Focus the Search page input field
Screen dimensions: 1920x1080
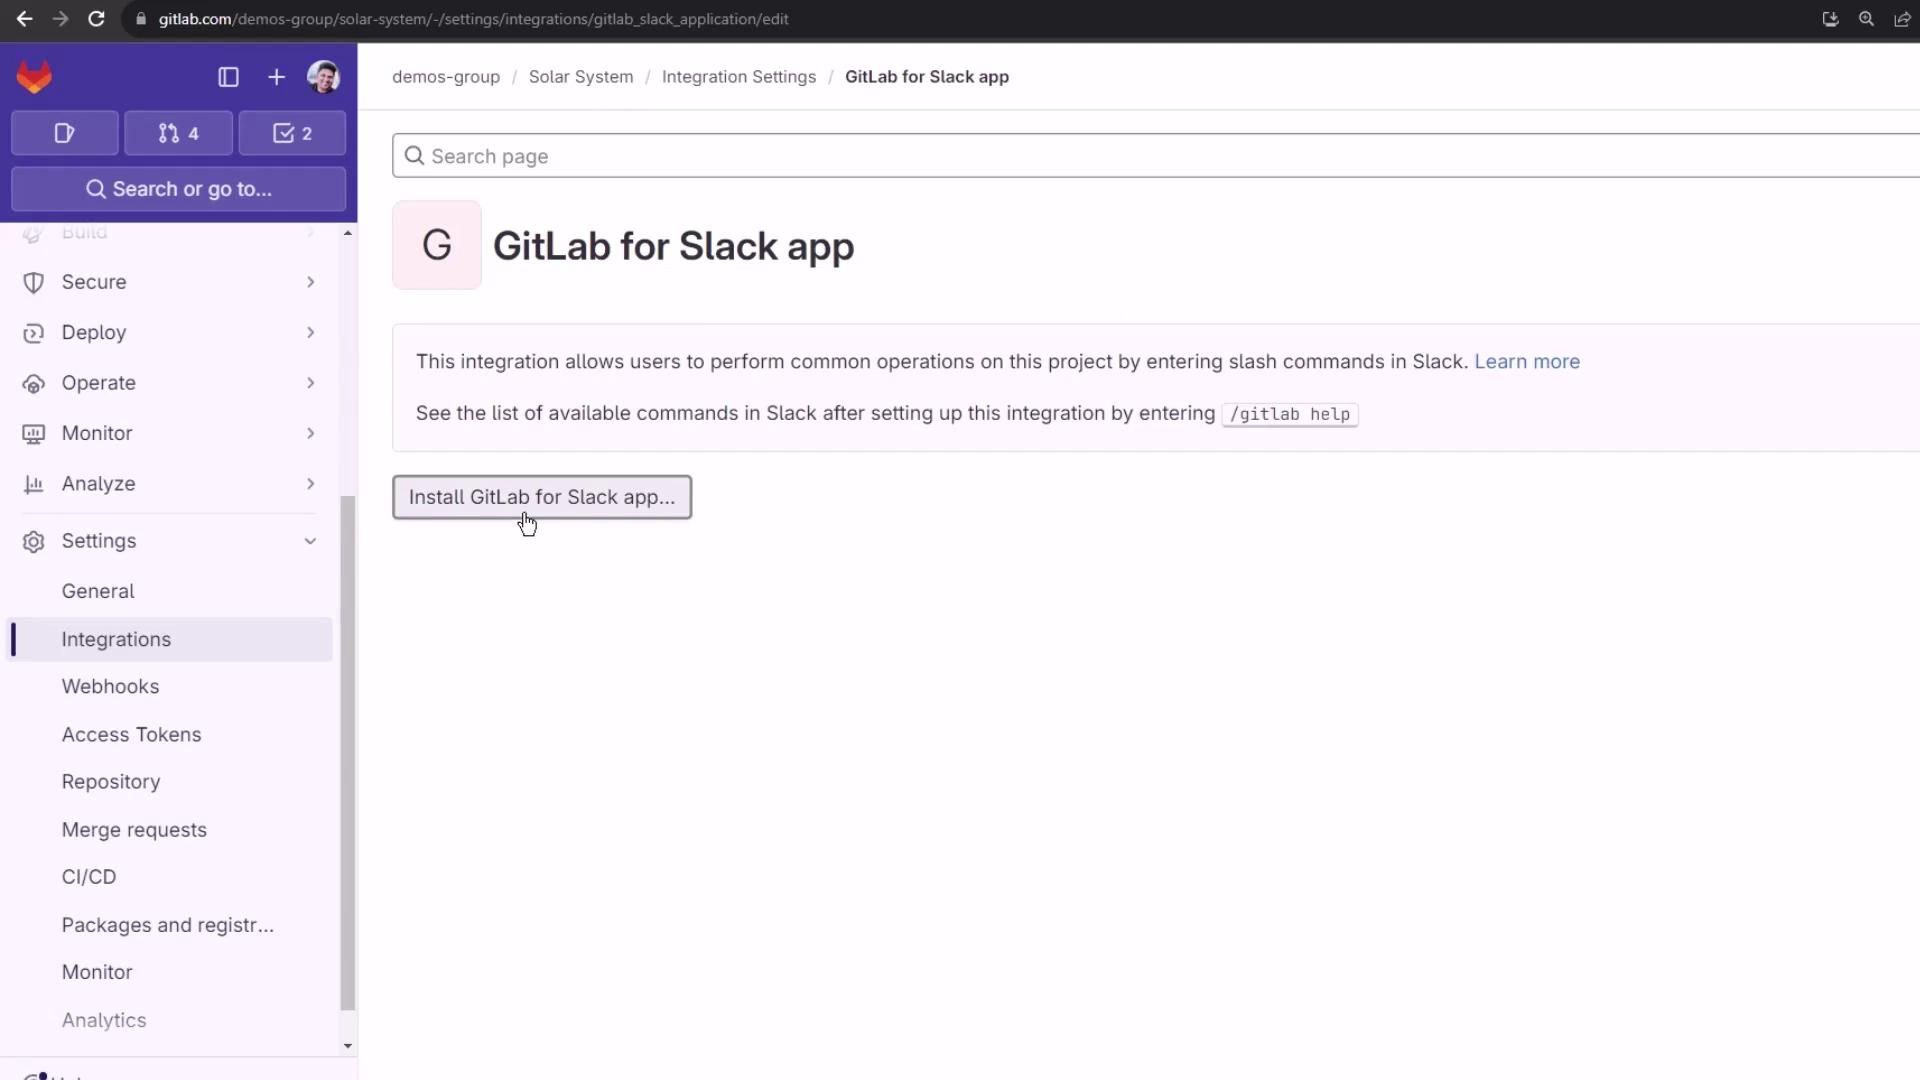tap(1150, 156)
